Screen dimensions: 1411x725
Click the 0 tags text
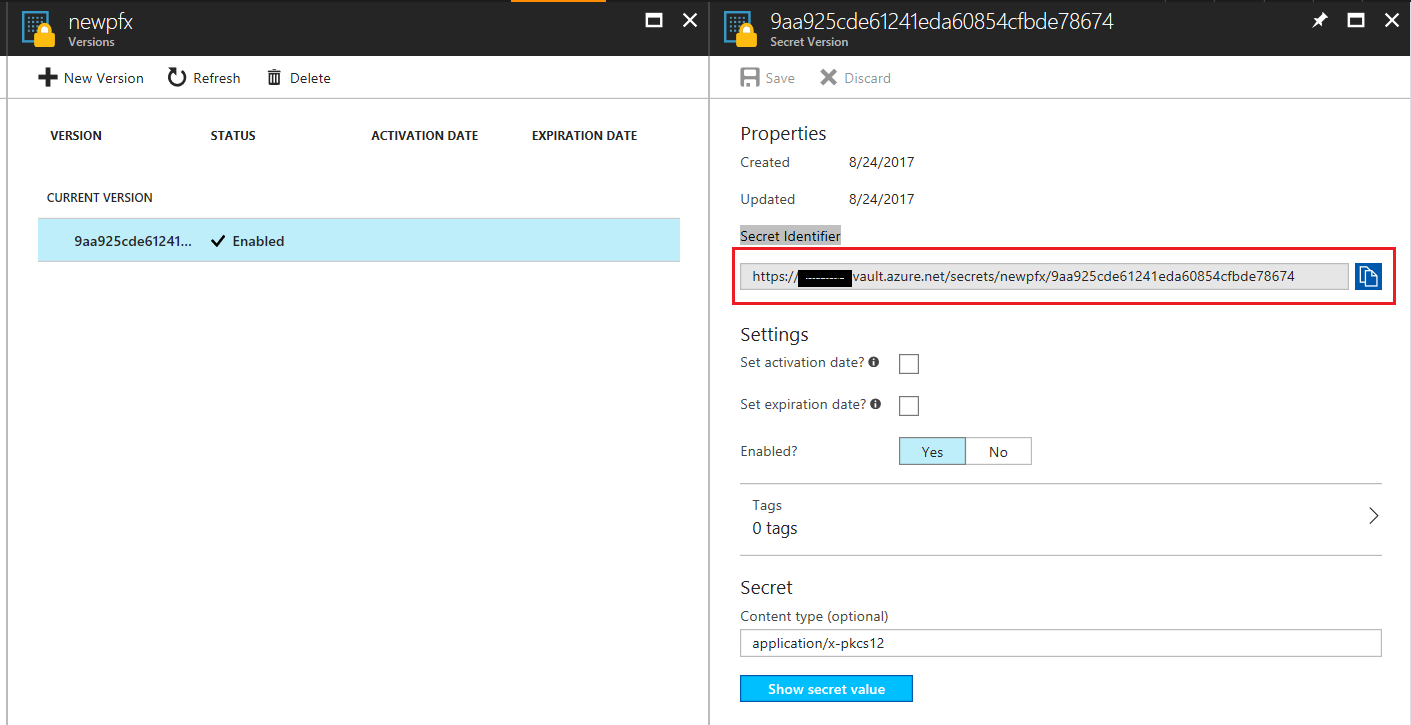[x=775, y=528]
